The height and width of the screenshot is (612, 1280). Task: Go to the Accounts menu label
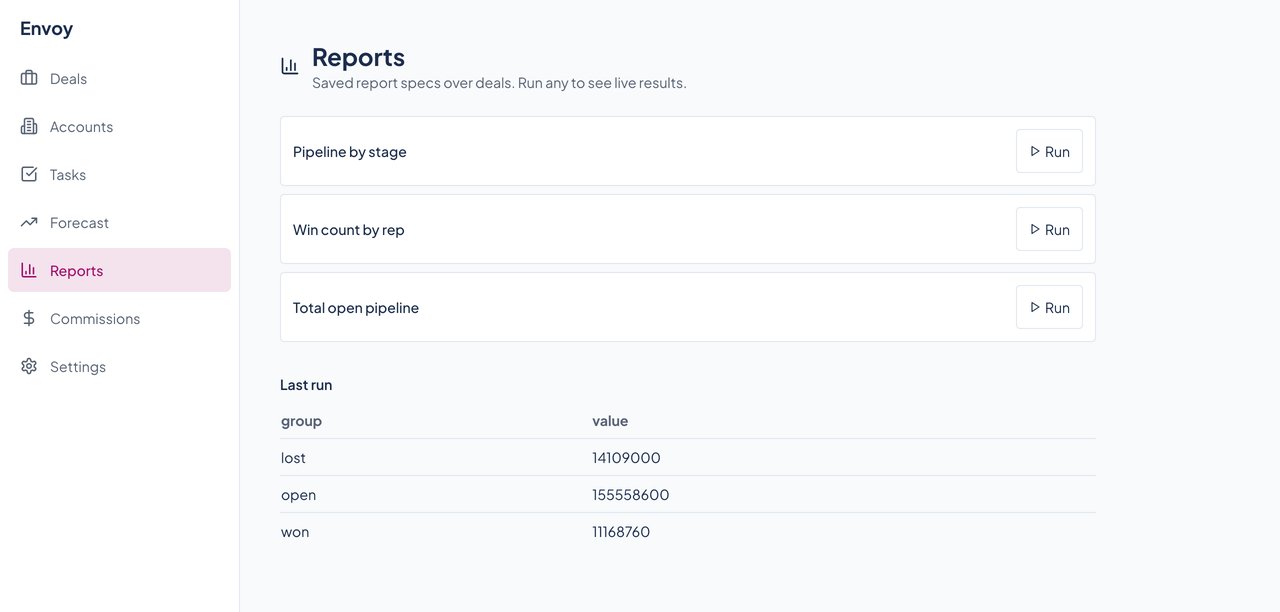click(x=81, y=127)
